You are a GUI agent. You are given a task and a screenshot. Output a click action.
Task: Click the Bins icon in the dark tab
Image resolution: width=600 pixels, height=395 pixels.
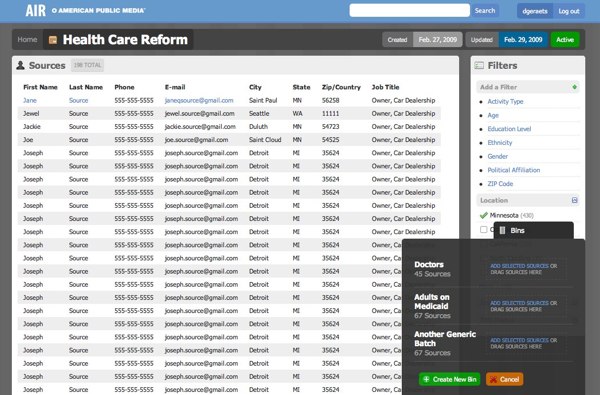[x=502, y=230]
